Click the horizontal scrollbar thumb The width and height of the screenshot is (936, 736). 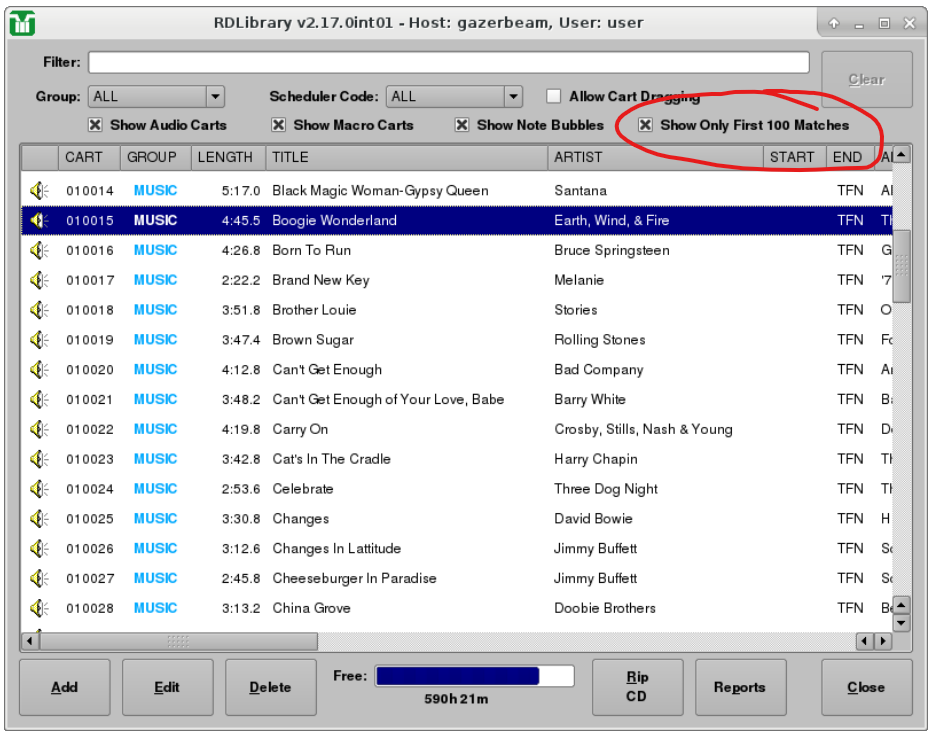(x=178, y=642)
